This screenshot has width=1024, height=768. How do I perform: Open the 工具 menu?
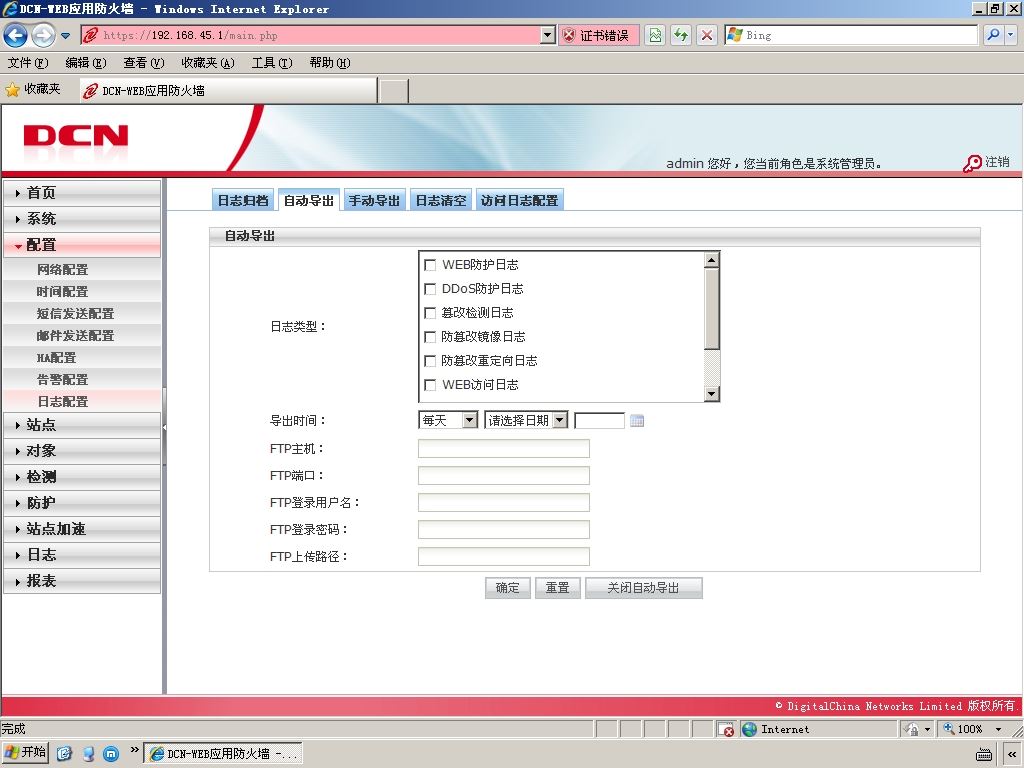(x=272, y=63)
